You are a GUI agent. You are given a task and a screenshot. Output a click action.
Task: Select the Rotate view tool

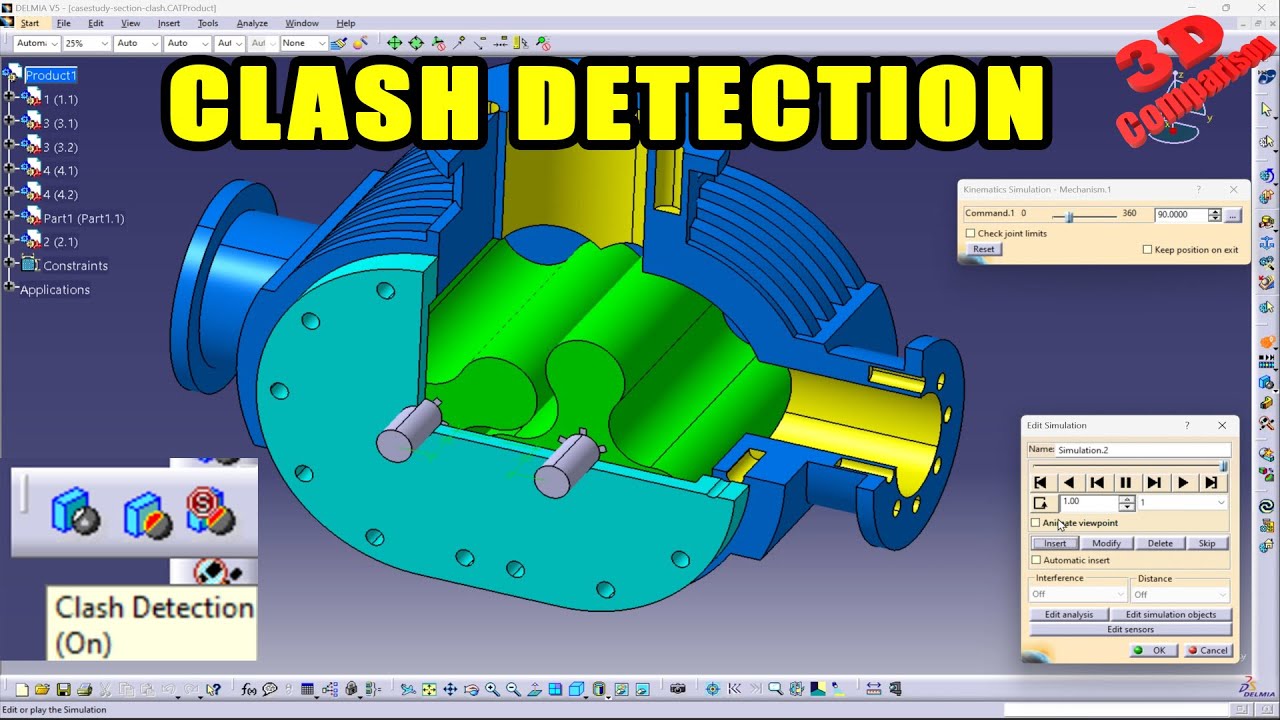point(471,689)
